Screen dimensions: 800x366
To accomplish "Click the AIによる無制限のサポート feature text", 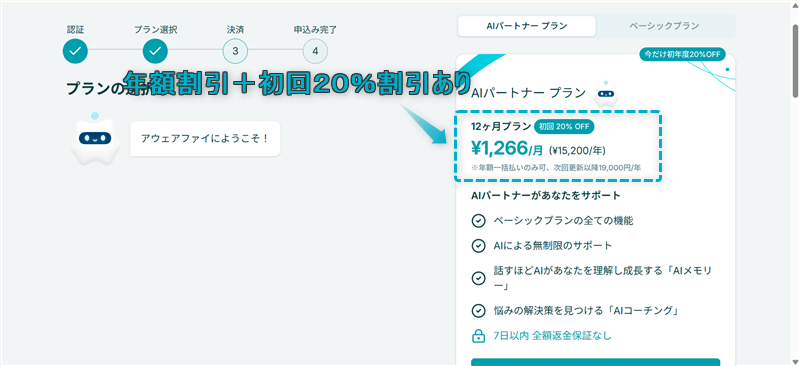I will pyautogui.click(x=553, y=246).
